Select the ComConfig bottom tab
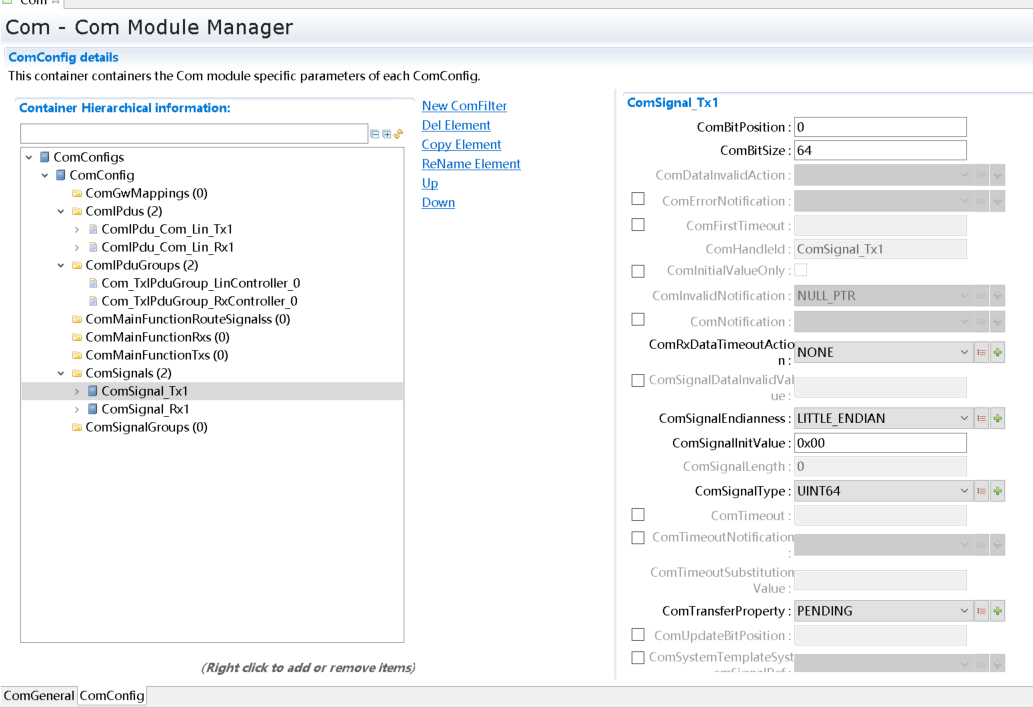 (x=112, y=696)
